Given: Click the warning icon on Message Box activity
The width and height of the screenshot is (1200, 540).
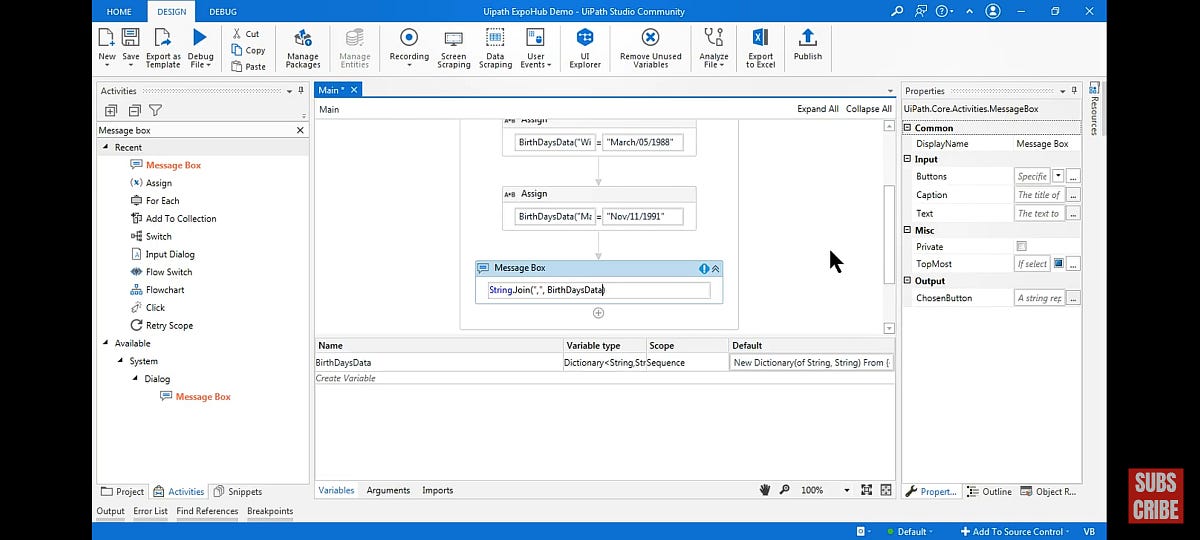Looking at the screenshot, I should point(703,268).
